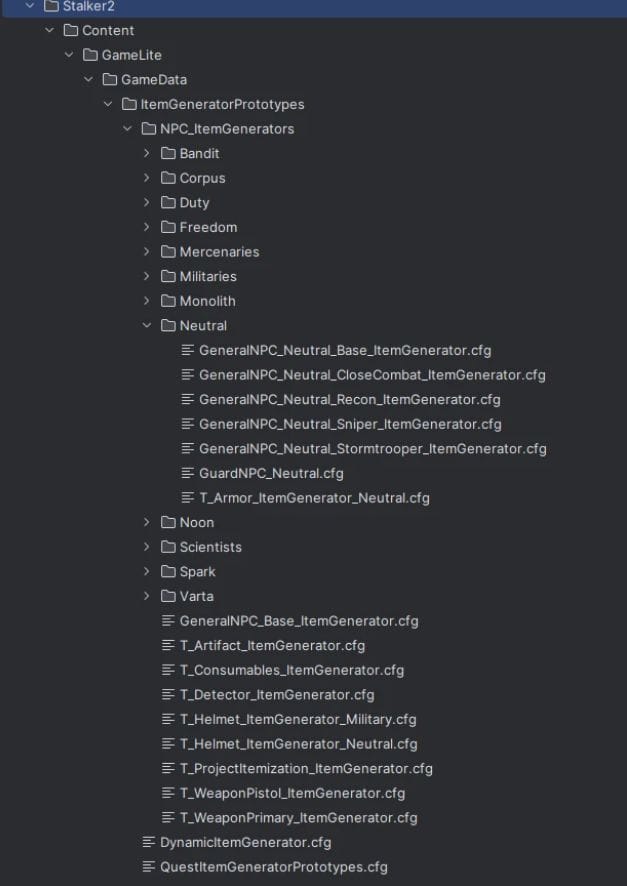Click the DynamicItemGenerator.cfg file icon
The image size is (627, 886).
click(149, 842)
